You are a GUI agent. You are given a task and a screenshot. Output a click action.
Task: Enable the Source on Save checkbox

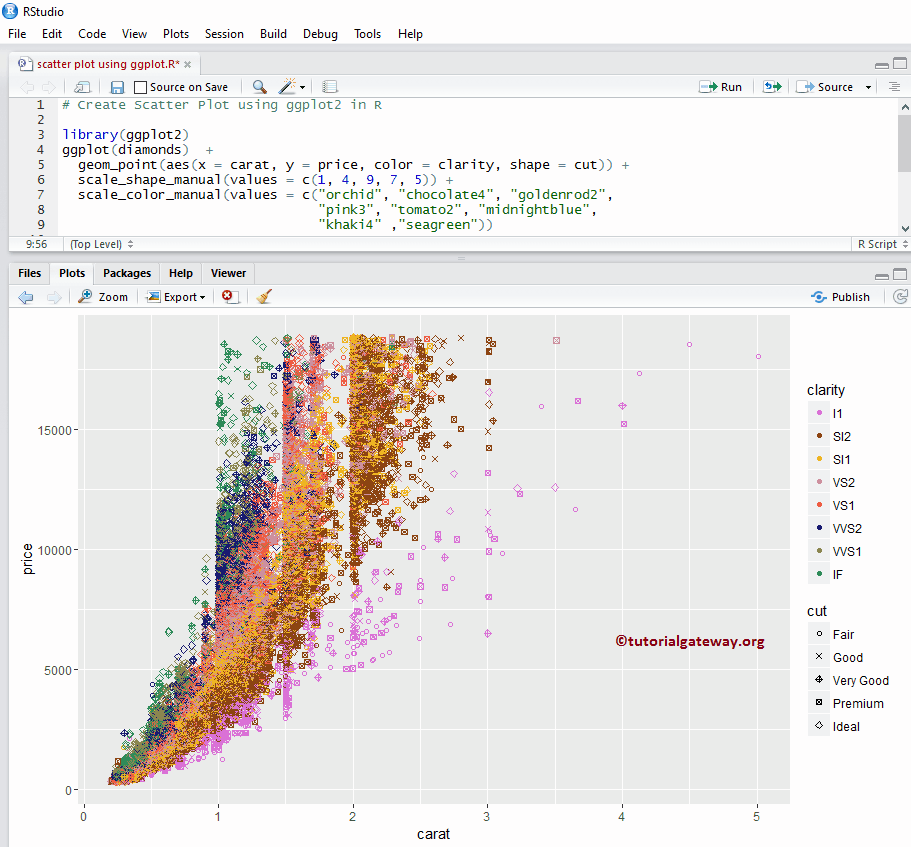[139, 86]
